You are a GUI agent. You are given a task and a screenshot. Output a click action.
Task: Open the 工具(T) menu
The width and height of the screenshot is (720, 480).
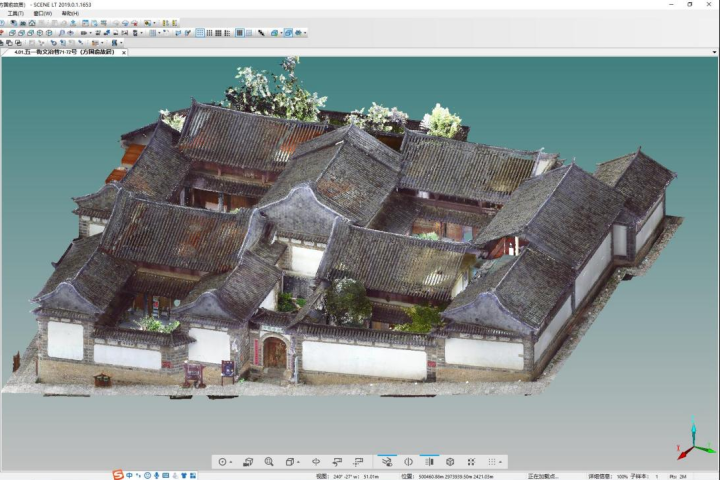pyautogui.click(x=15, y=13)
